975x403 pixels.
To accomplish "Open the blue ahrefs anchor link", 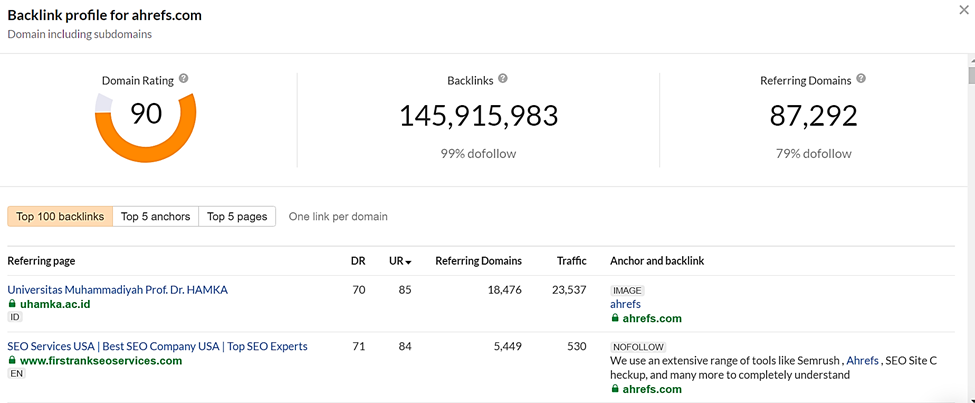I will coord(626,304).
